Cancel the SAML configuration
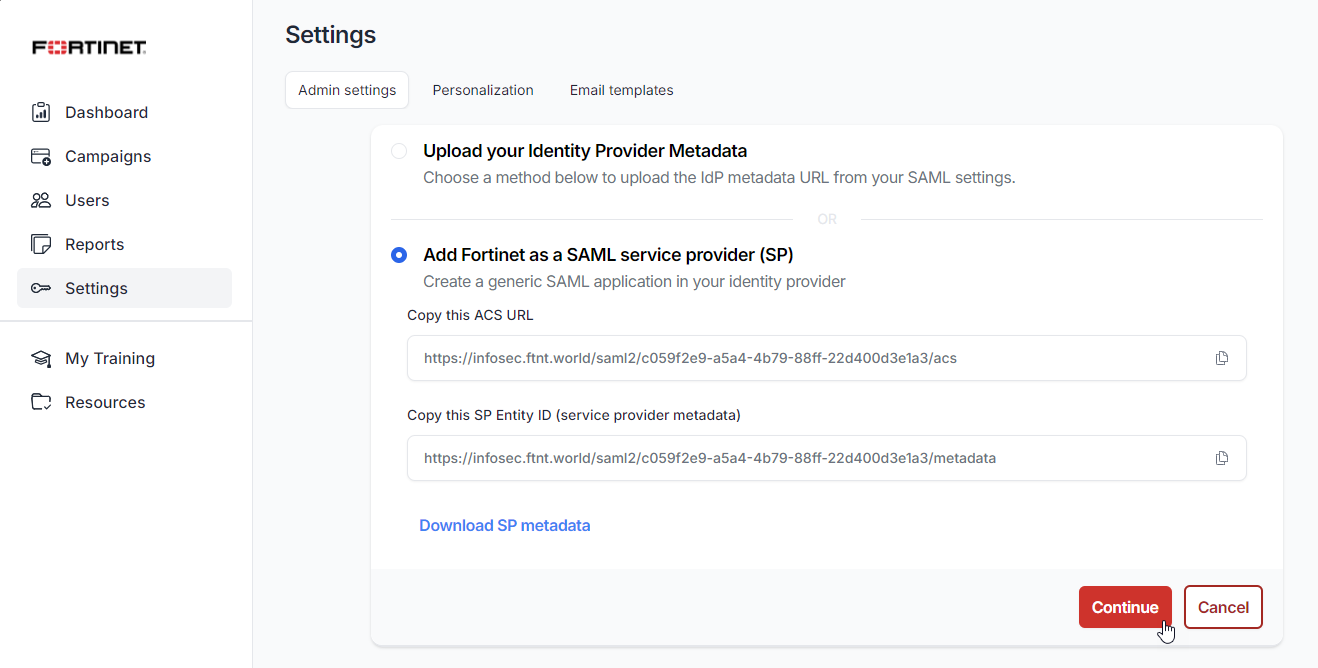The image size is (1318, 668). coord(1223,607)
